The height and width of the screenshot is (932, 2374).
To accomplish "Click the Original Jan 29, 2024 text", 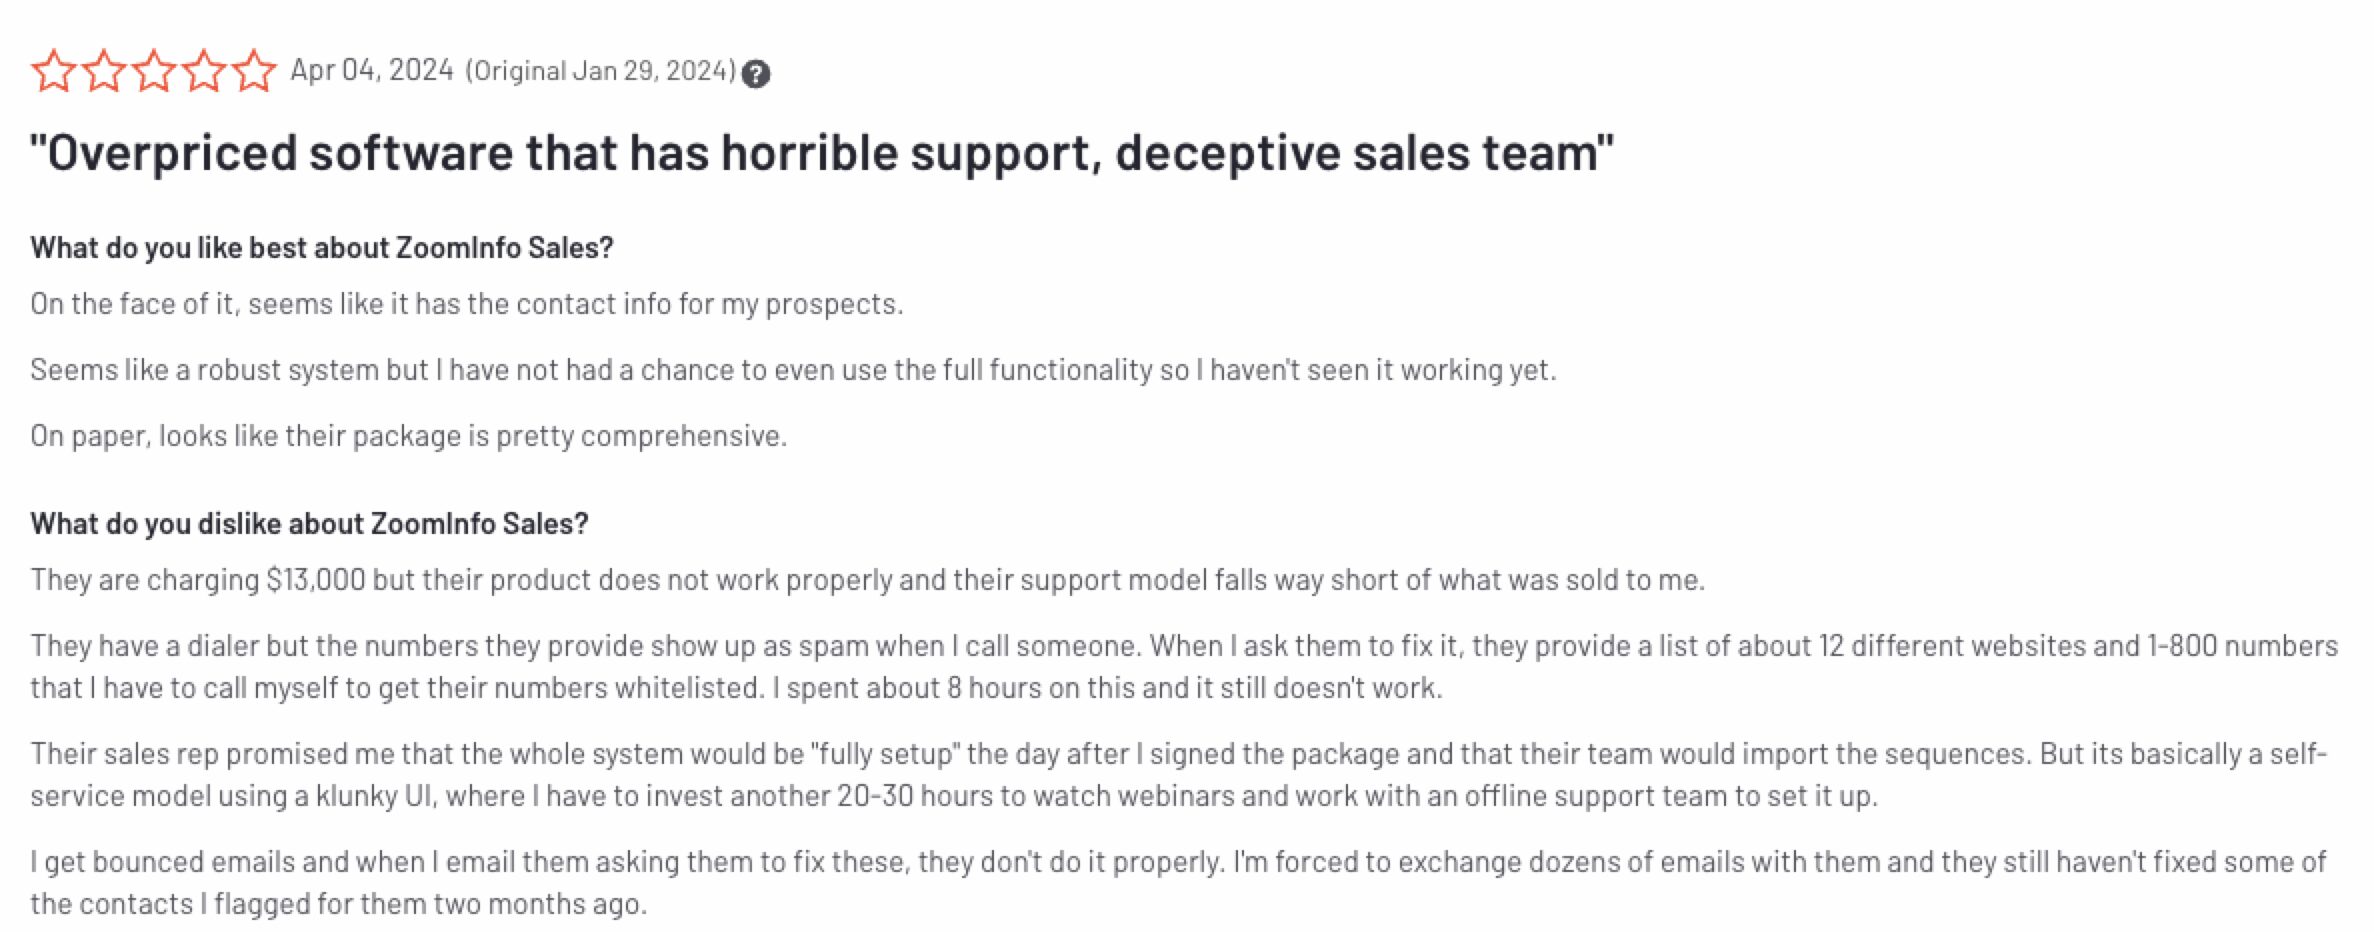I will pyautogui.click(x=600, y=71).
